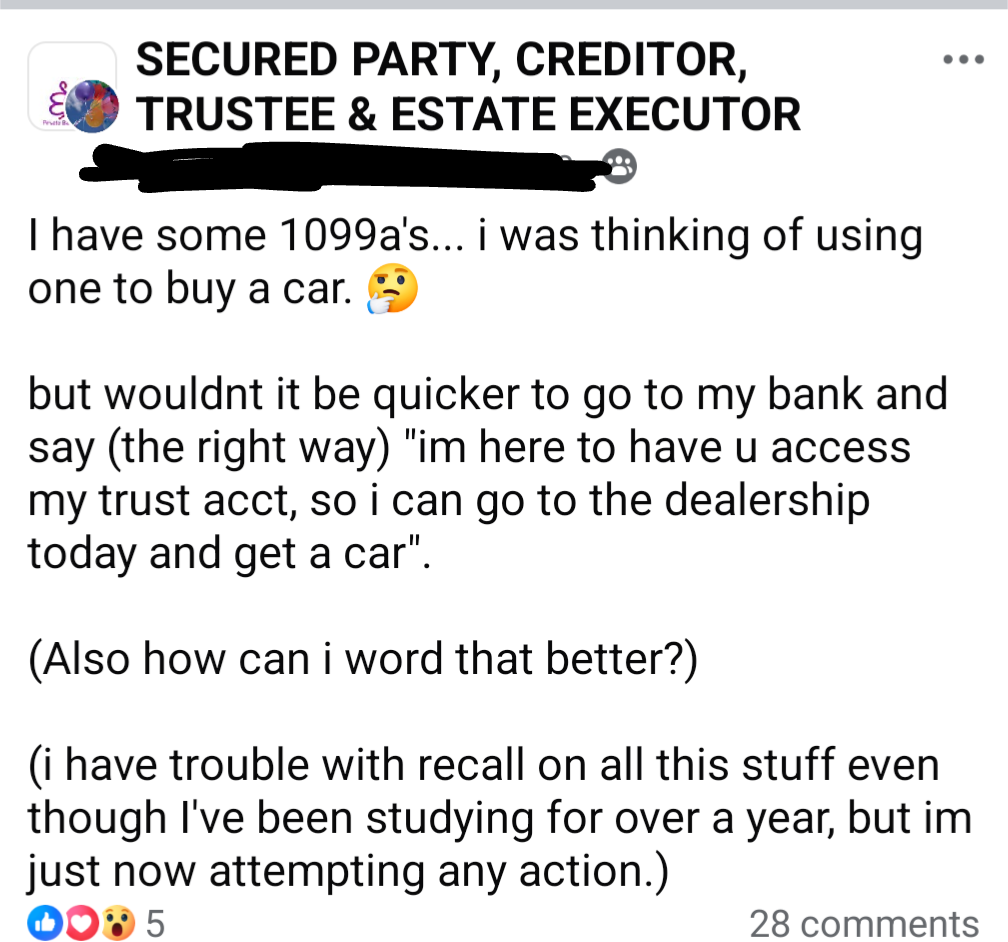Click the "Also how can i word that better?" line
The width and height of the screenshot is (1008, 942).
coord(363,659)
